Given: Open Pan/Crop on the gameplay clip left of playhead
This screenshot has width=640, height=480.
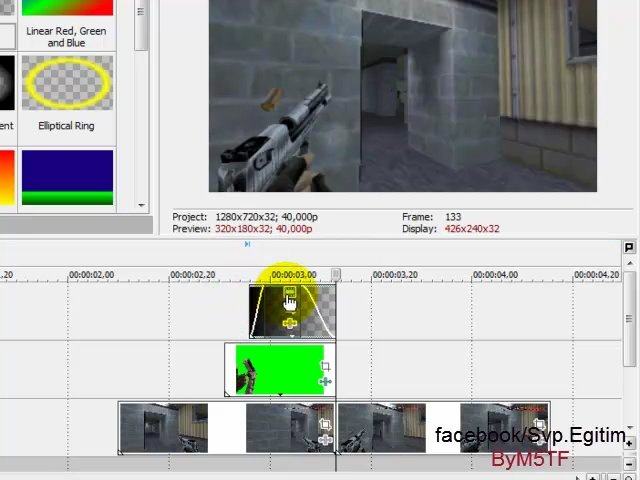Looking at the screenshot, I should [325, 424].
